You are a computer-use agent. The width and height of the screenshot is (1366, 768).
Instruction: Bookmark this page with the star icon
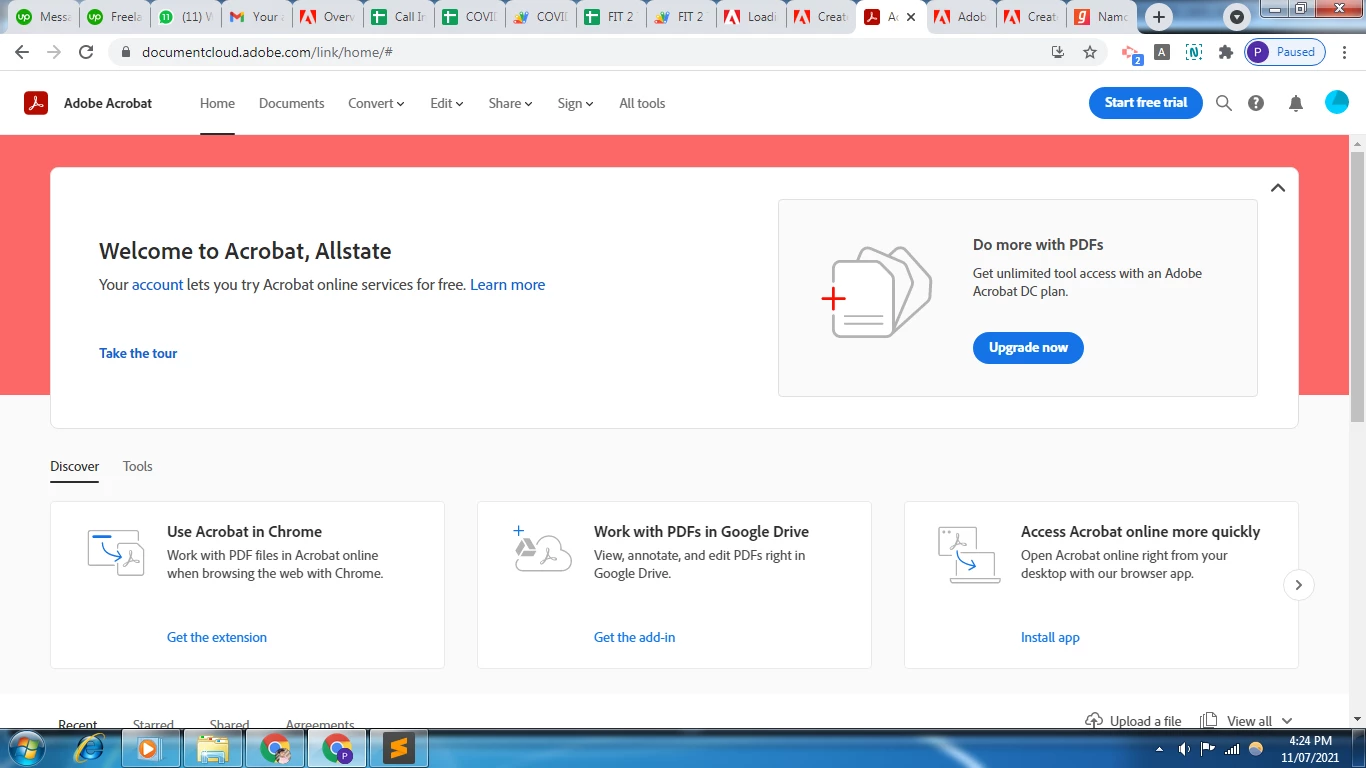point(1090,52)
